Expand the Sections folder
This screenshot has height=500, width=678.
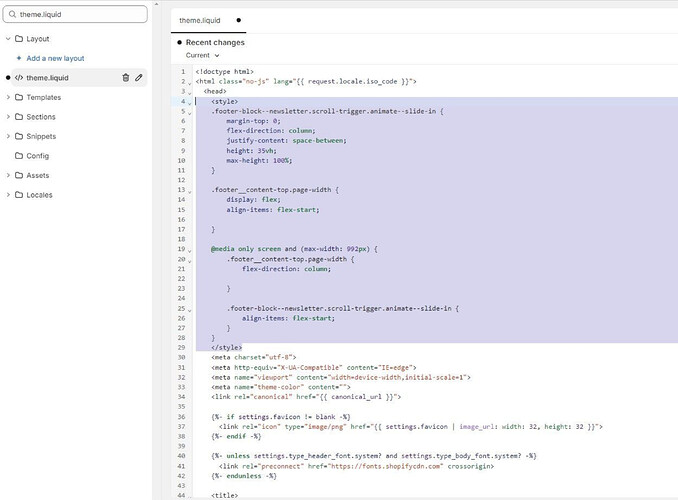pyautogui.click(x=8, y=117)
